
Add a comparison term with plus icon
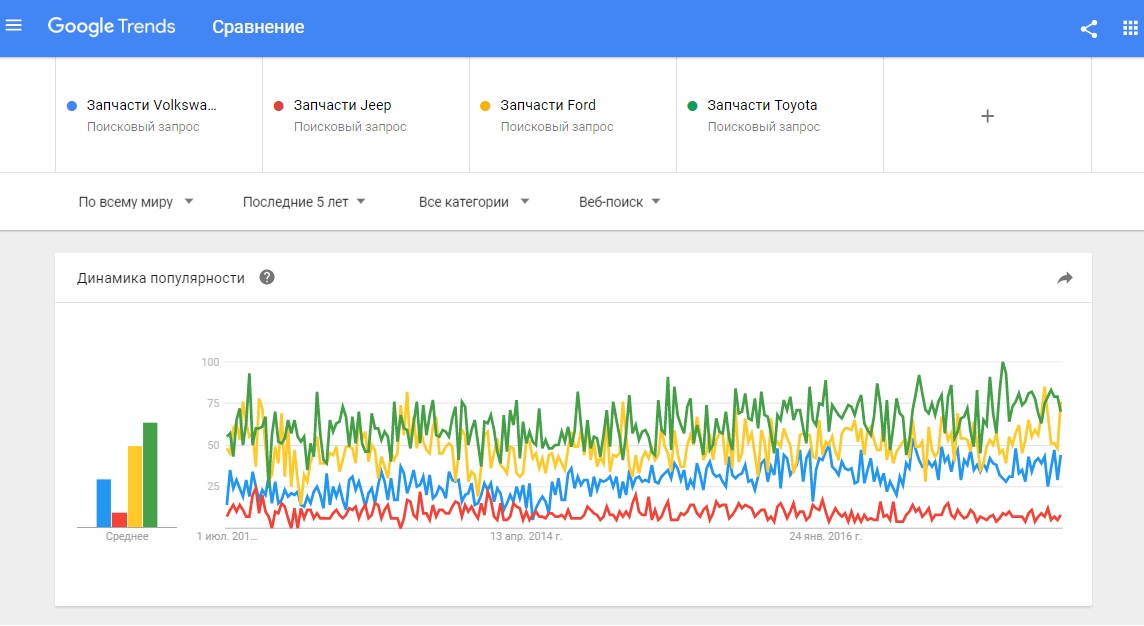click(987, 116)
